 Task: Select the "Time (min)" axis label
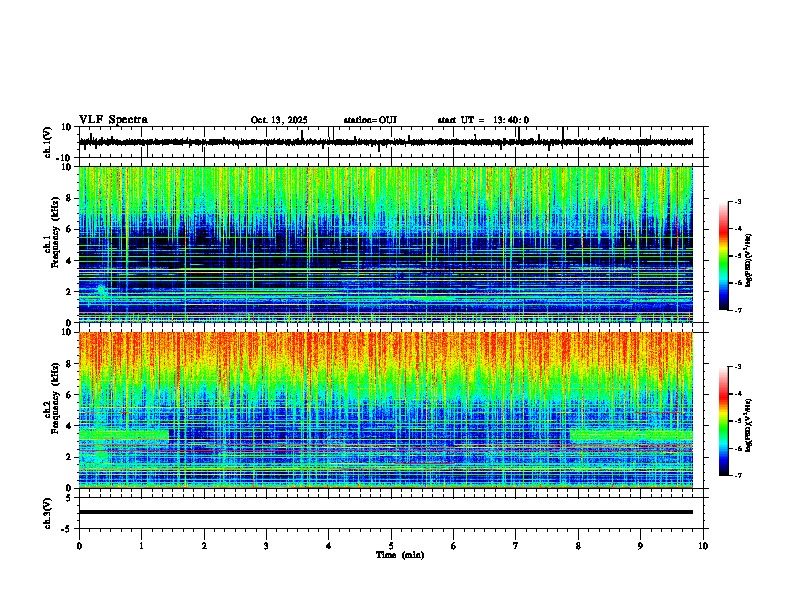(400, 555)
